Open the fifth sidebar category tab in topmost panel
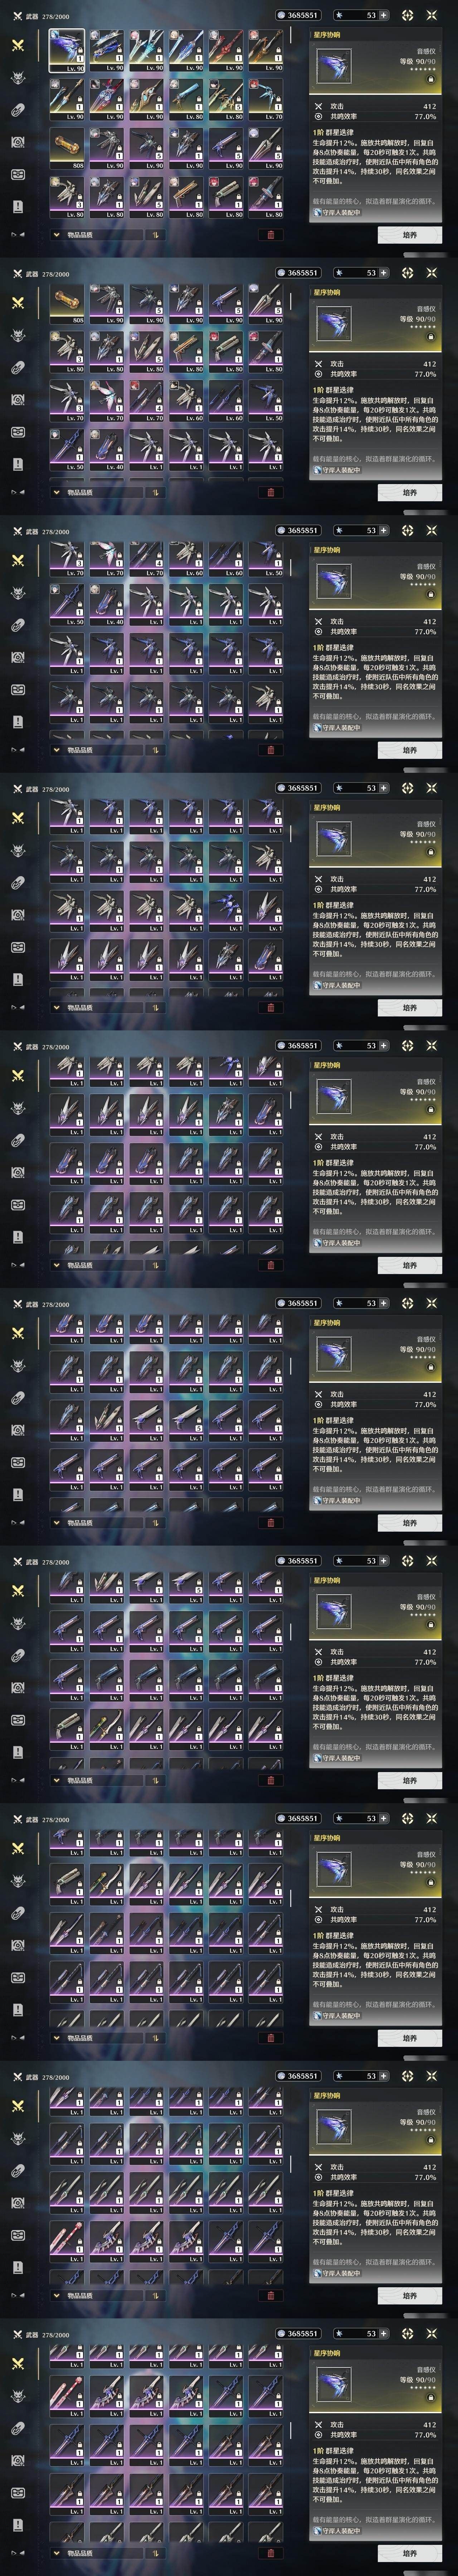 click(x=18, y=174)
